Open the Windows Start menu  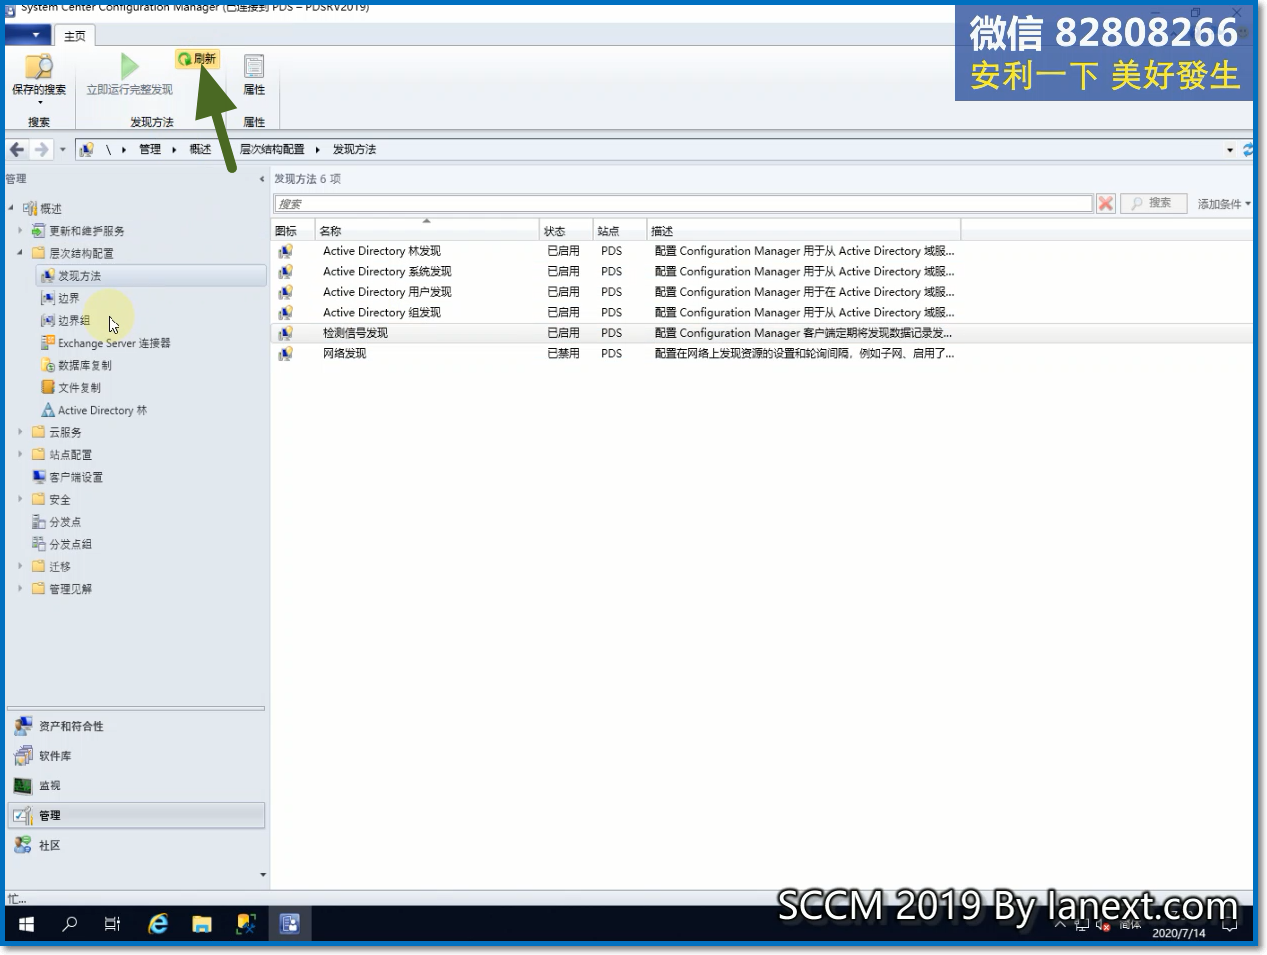[x=27, y=924]
